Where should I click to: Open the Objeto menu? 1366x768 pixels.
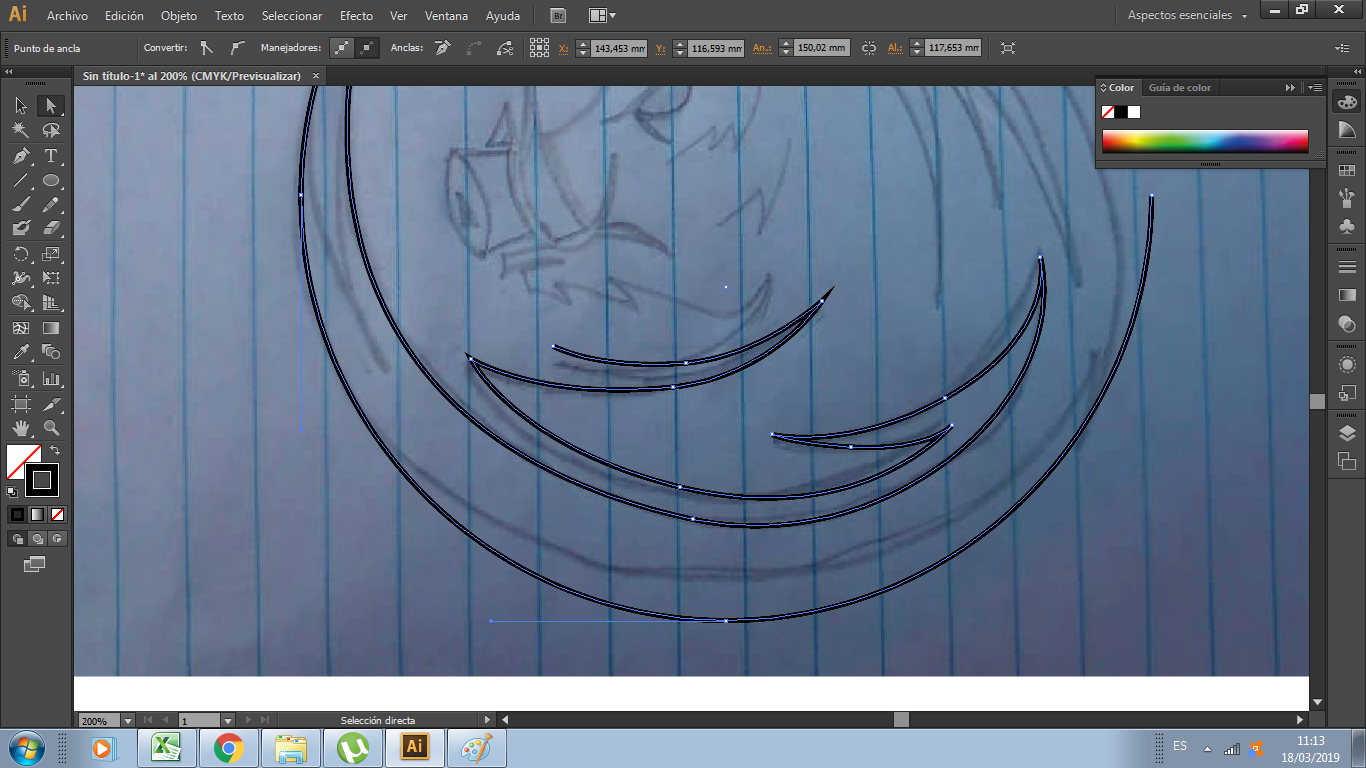click(x=179, y=16)
